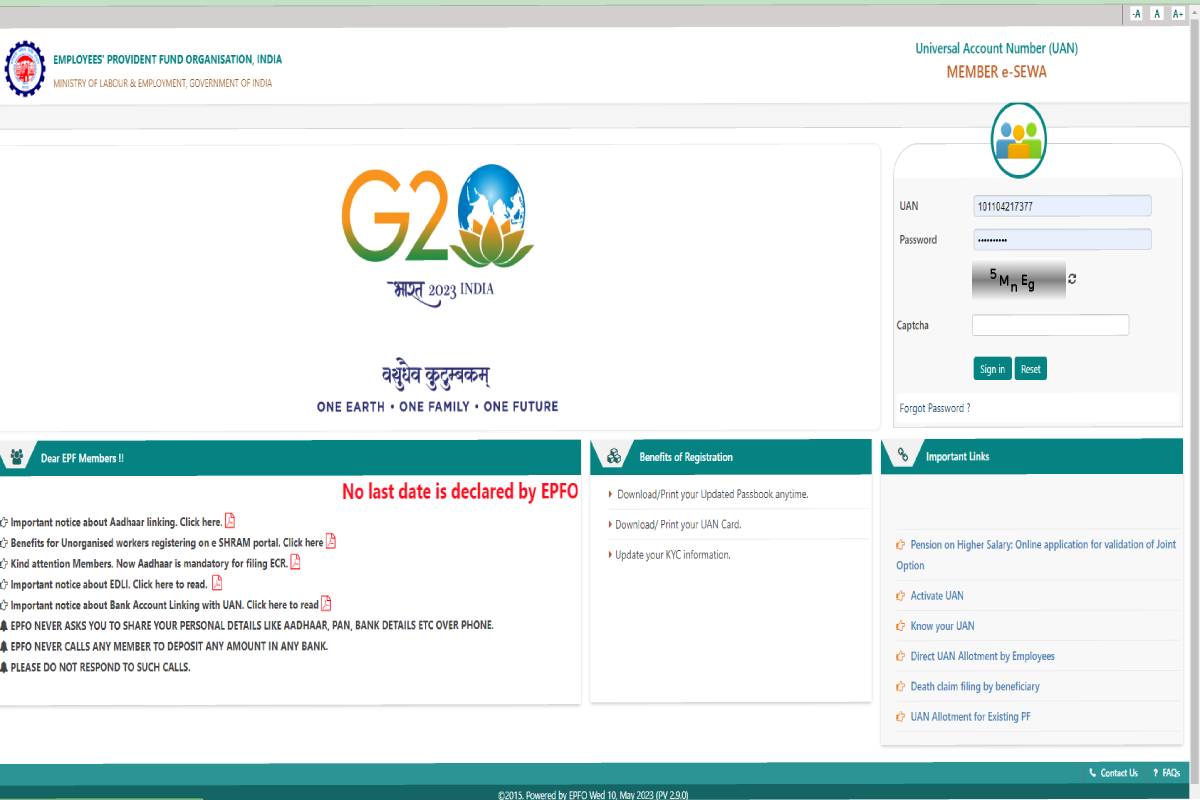This screenshot has height=800, width=1200.
Task: Open PDF for Aadhaar linking notice
Action: coord(230,520)
